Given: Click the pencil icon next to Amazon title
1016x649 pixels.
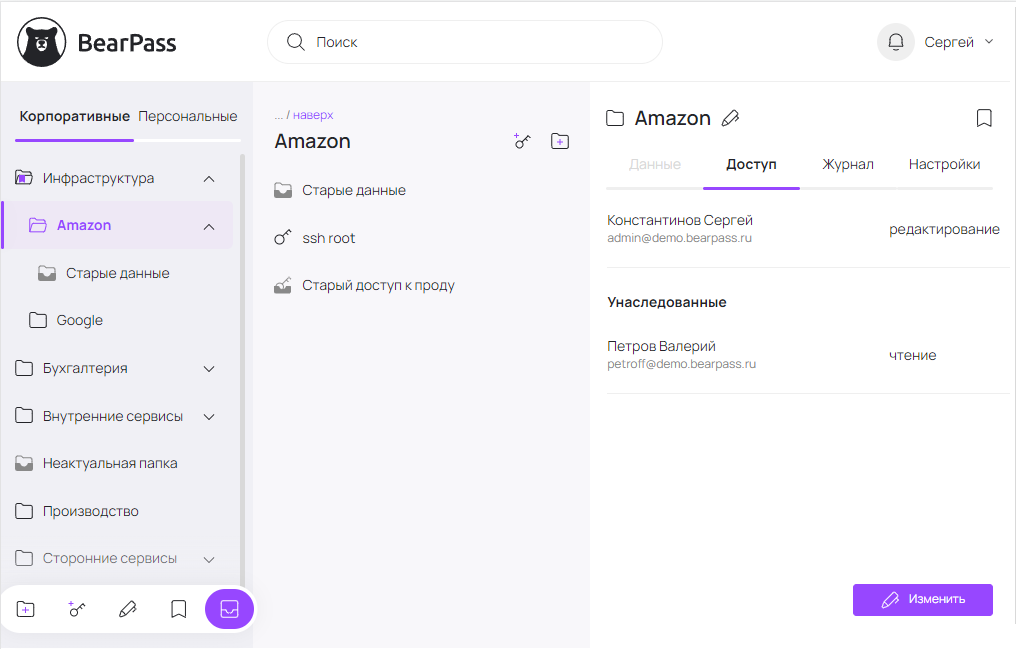Looking at the screenshot, I should click(x=730, y=118).
